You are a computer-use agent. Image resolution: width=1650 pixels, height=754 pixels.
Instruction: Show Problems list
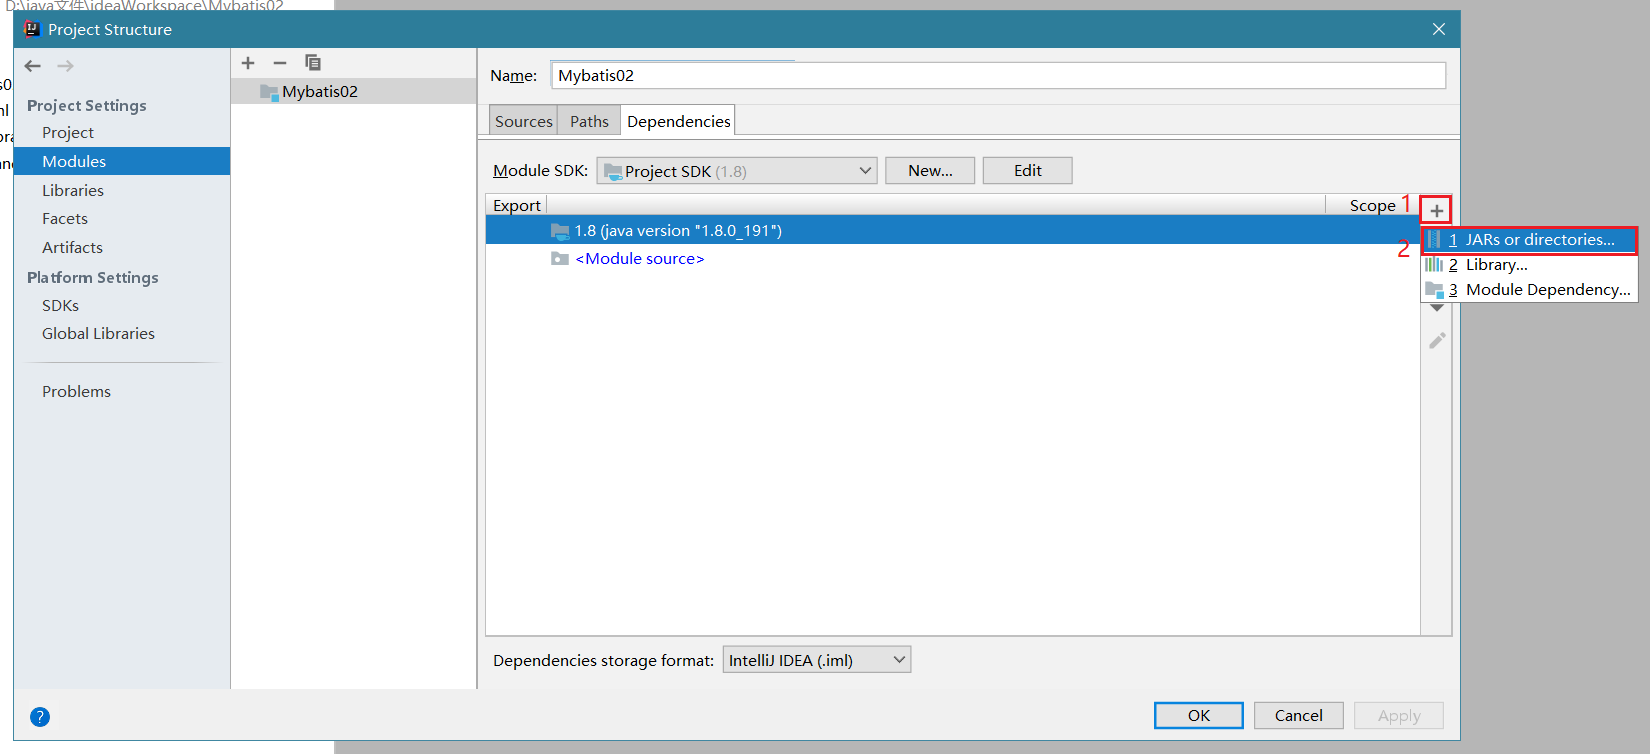coord(76,391)
